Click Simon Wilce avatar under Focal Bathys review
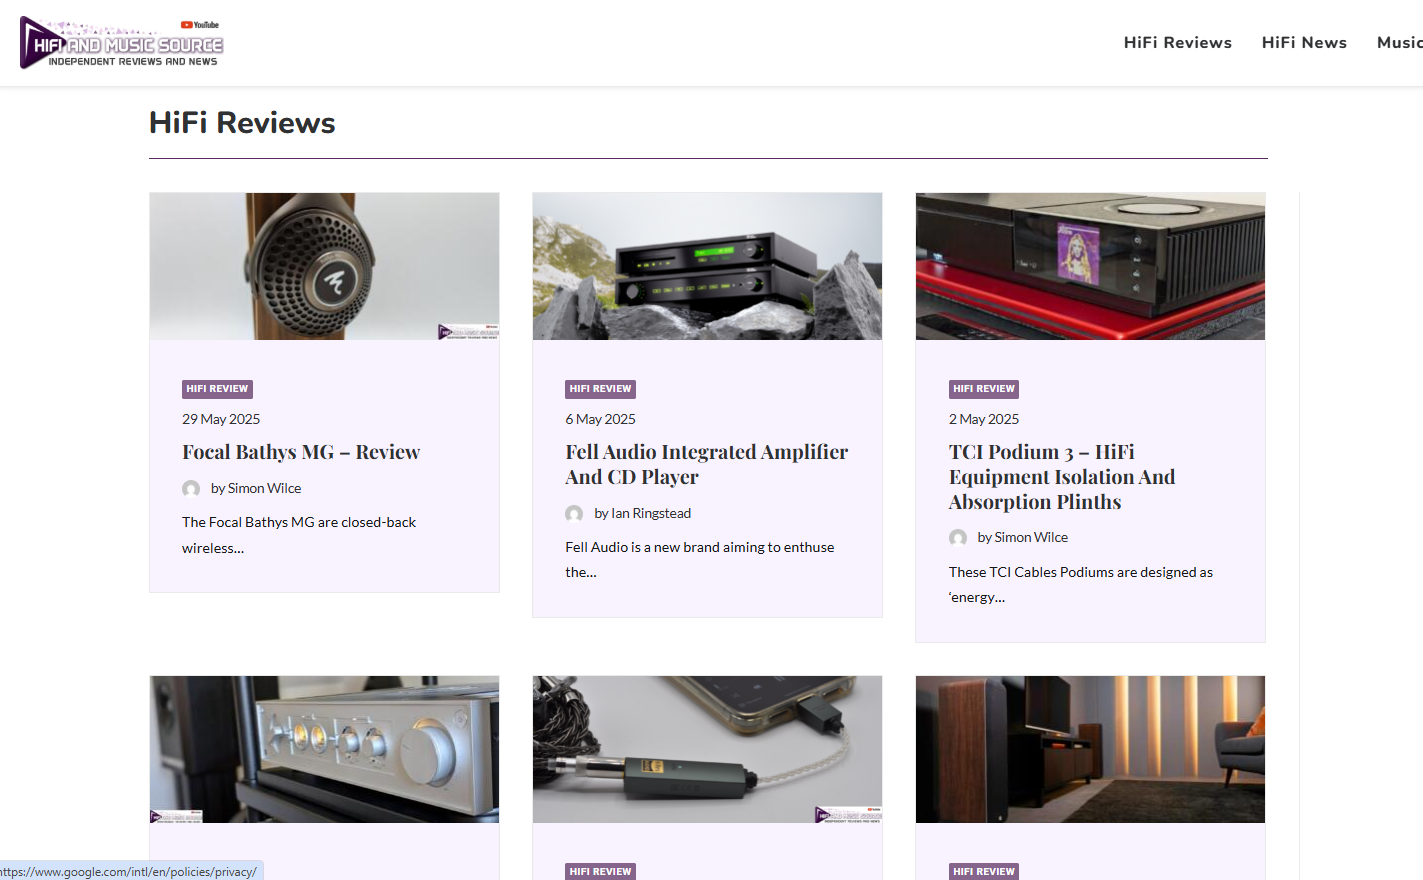The height and width of the screenshot is (880, 1423). [191, 489]
